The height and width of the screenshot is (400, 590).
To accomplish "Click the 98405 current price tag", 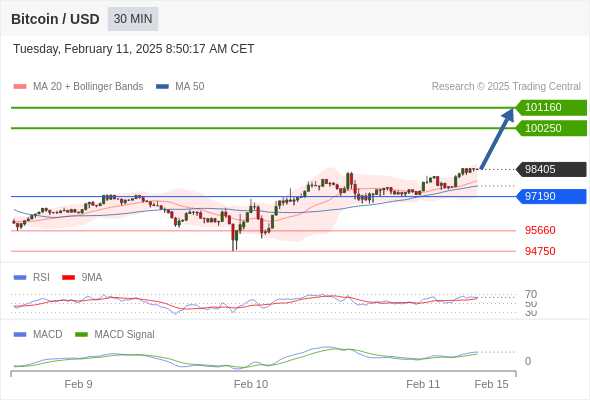I will pos(551,169).
